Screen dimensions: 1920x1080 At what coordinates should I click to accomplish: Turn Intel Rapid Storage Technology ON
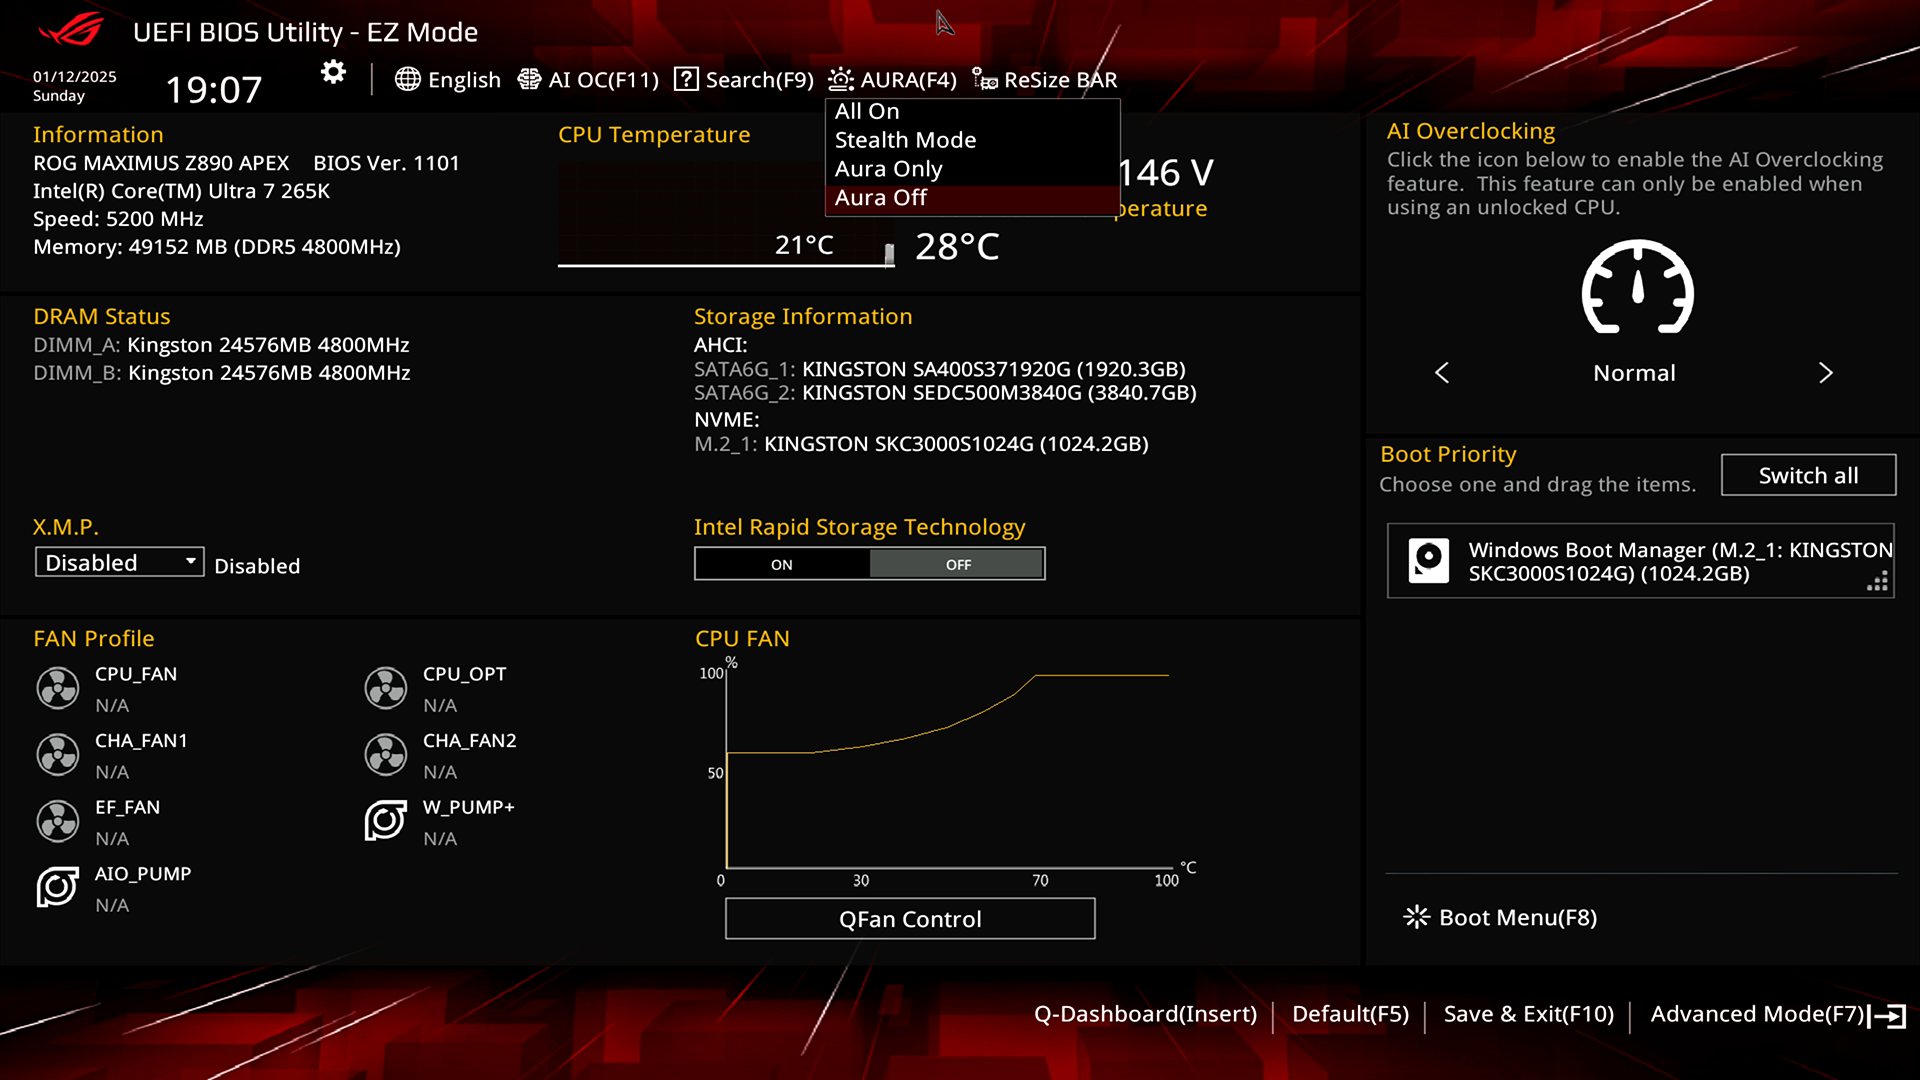click(782, 564)
